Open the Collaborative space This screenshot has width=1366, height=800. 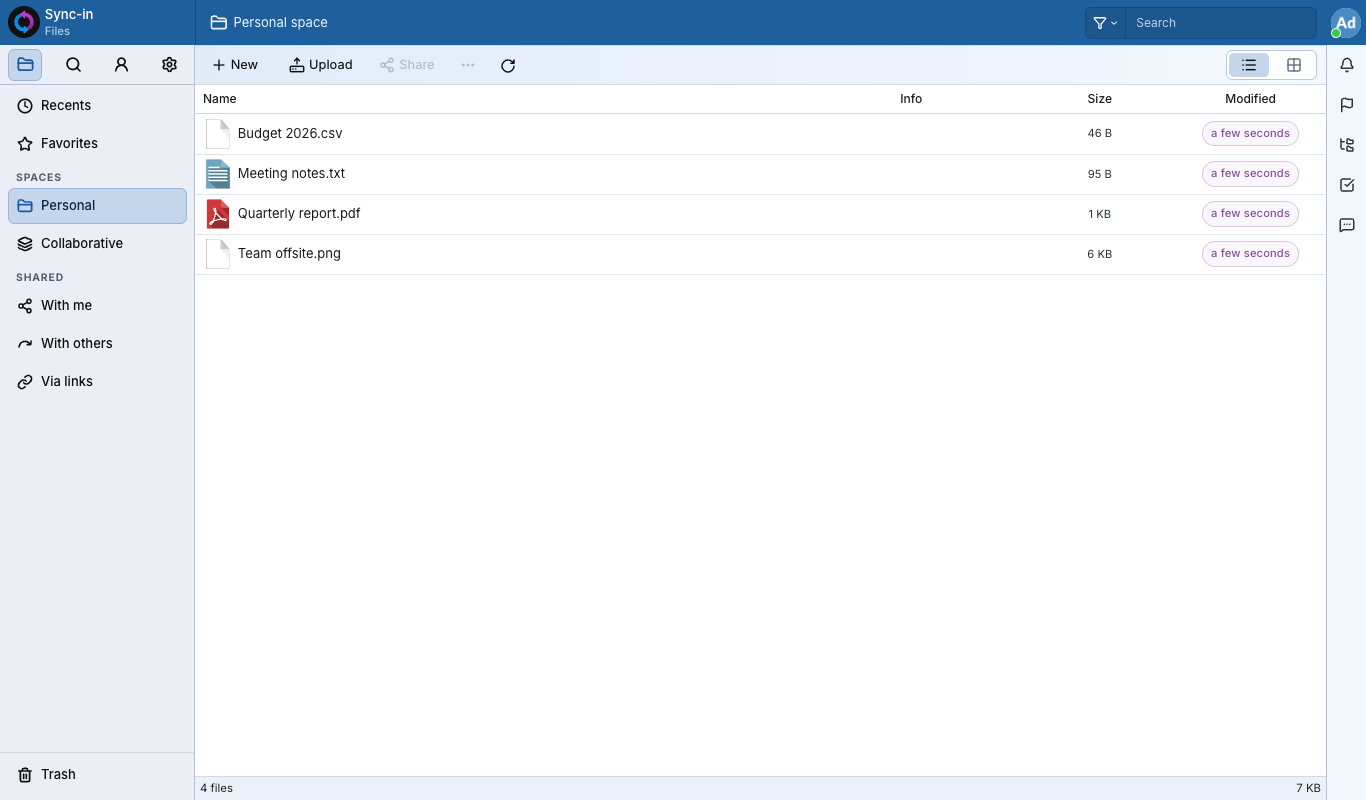97,244
